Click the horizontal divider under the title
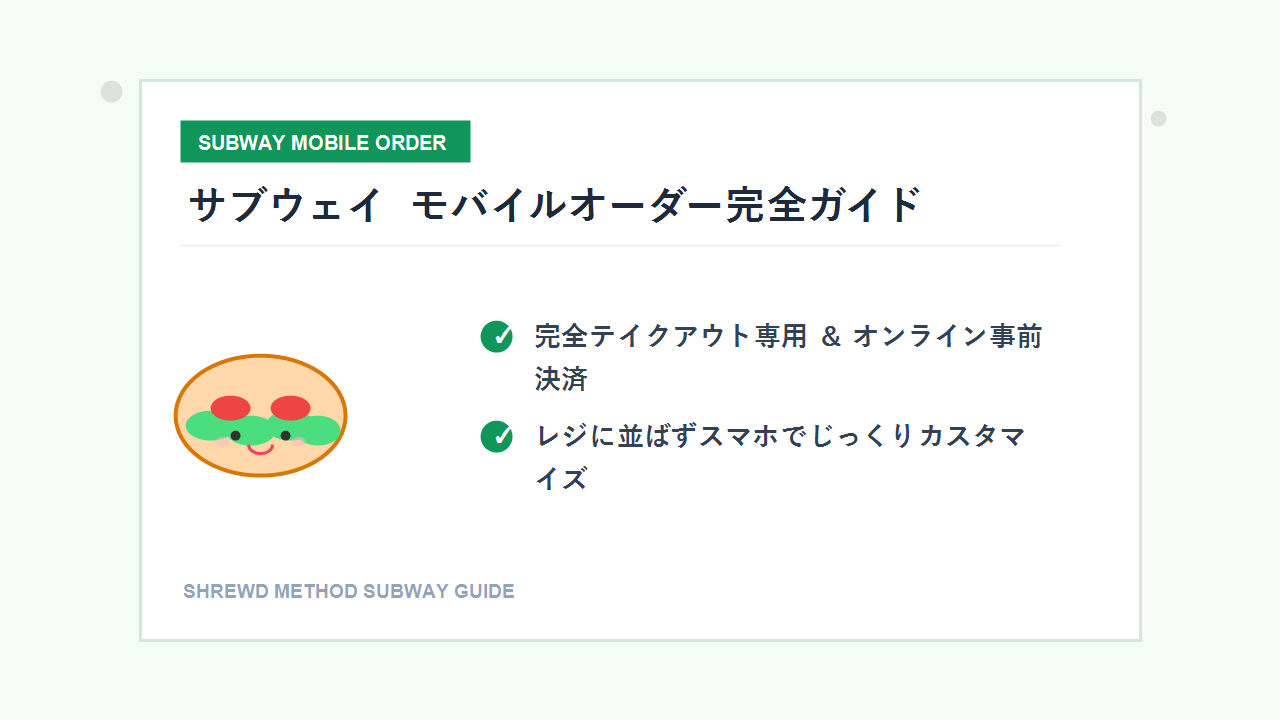1280x720 pixels. [x=620, y=245]
